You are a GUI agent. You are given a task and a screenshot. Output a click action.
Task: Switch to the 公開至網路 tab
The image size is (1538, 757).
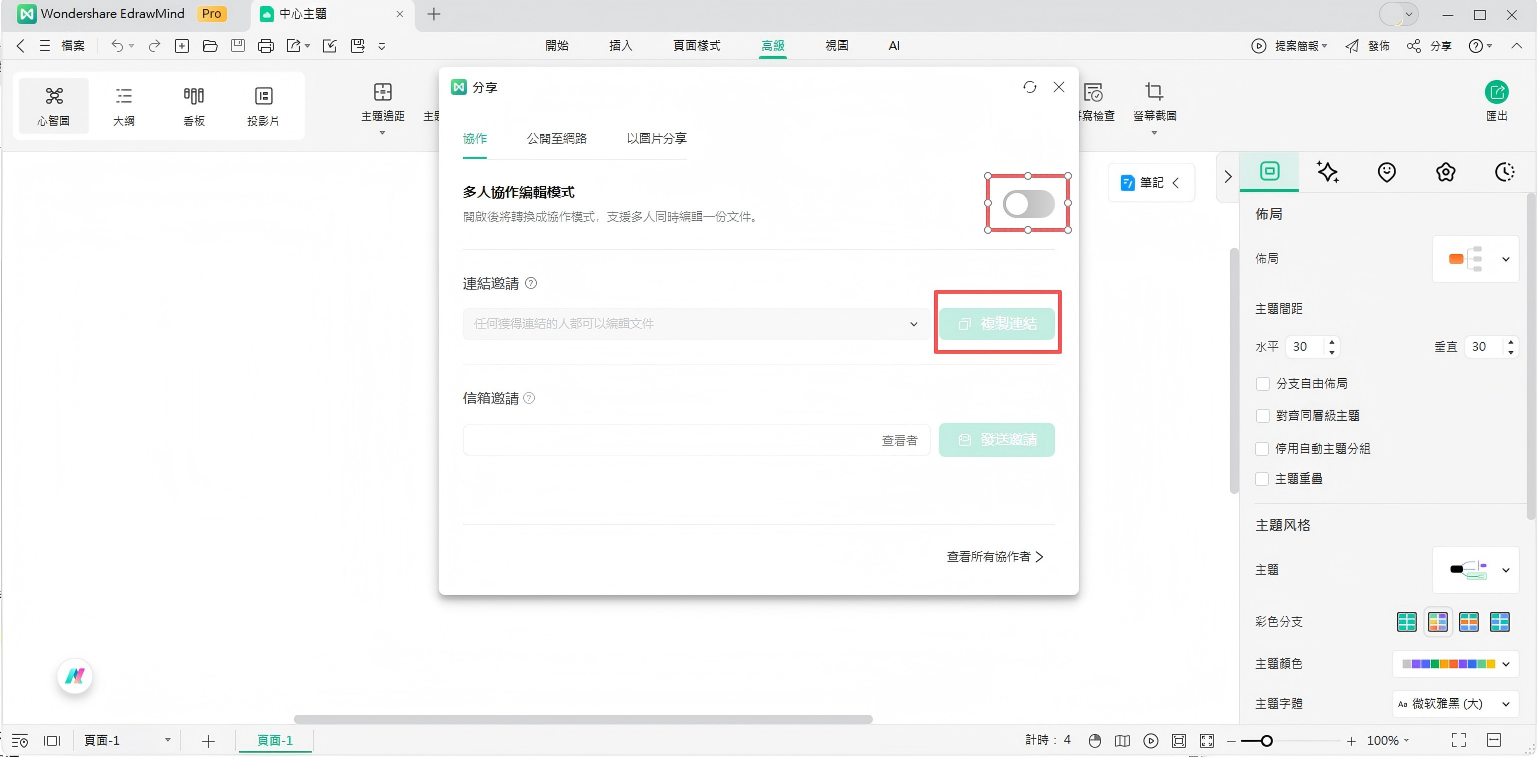(x=556, y=139)
